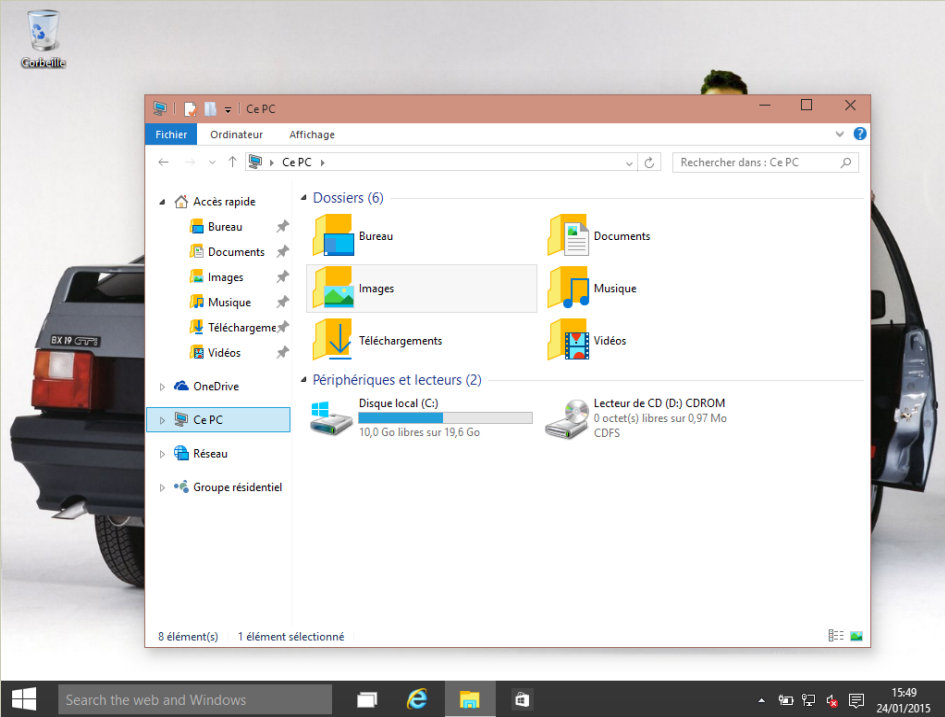
Task: Open the Vidéos folder icon
Action: pos(568,341)
